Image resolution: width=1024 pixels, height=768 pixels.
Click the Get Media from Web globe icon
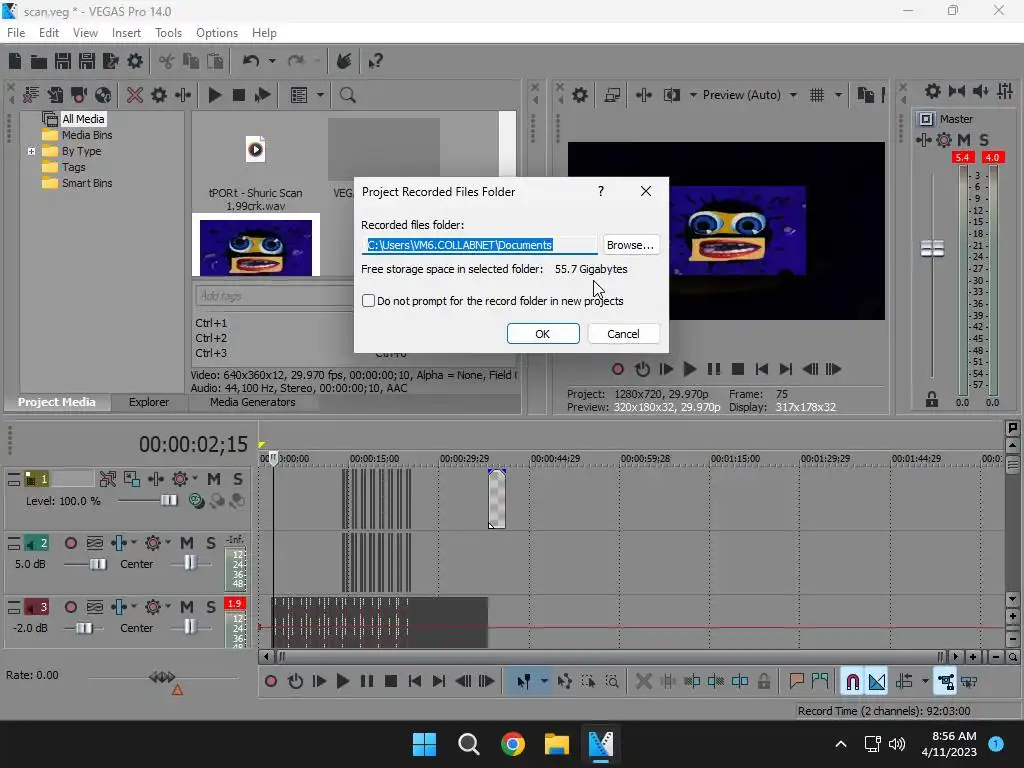point(103,95)
